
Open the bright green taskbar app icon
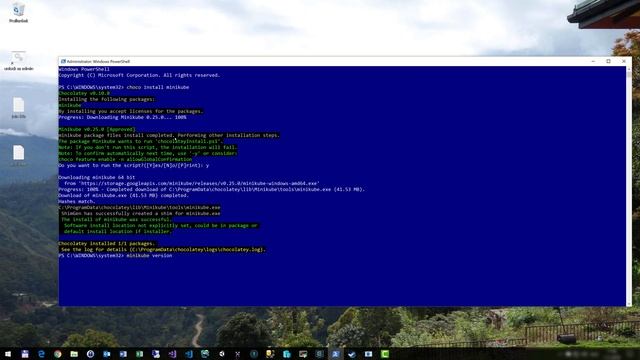[x=384, y=354]
